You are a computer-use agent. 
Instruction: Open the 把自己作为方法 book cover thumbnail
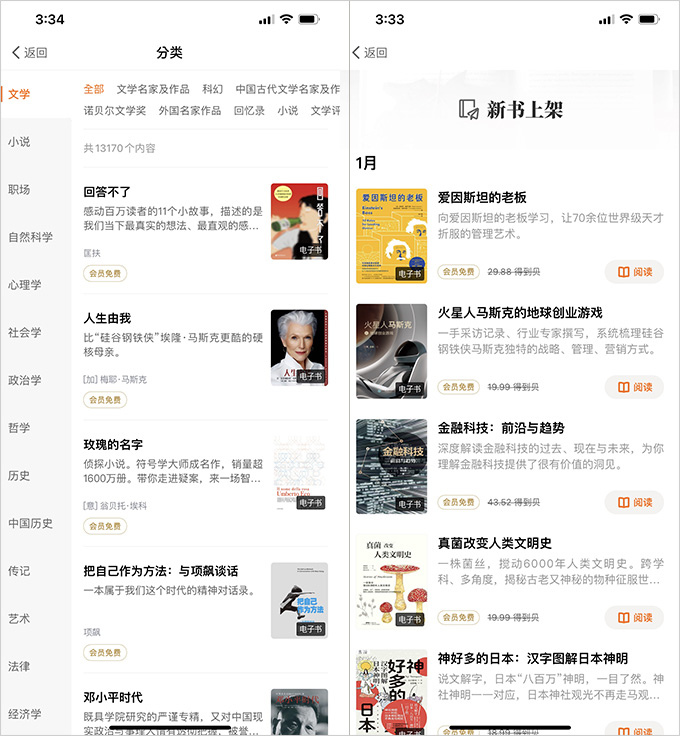tap(299, 601)
